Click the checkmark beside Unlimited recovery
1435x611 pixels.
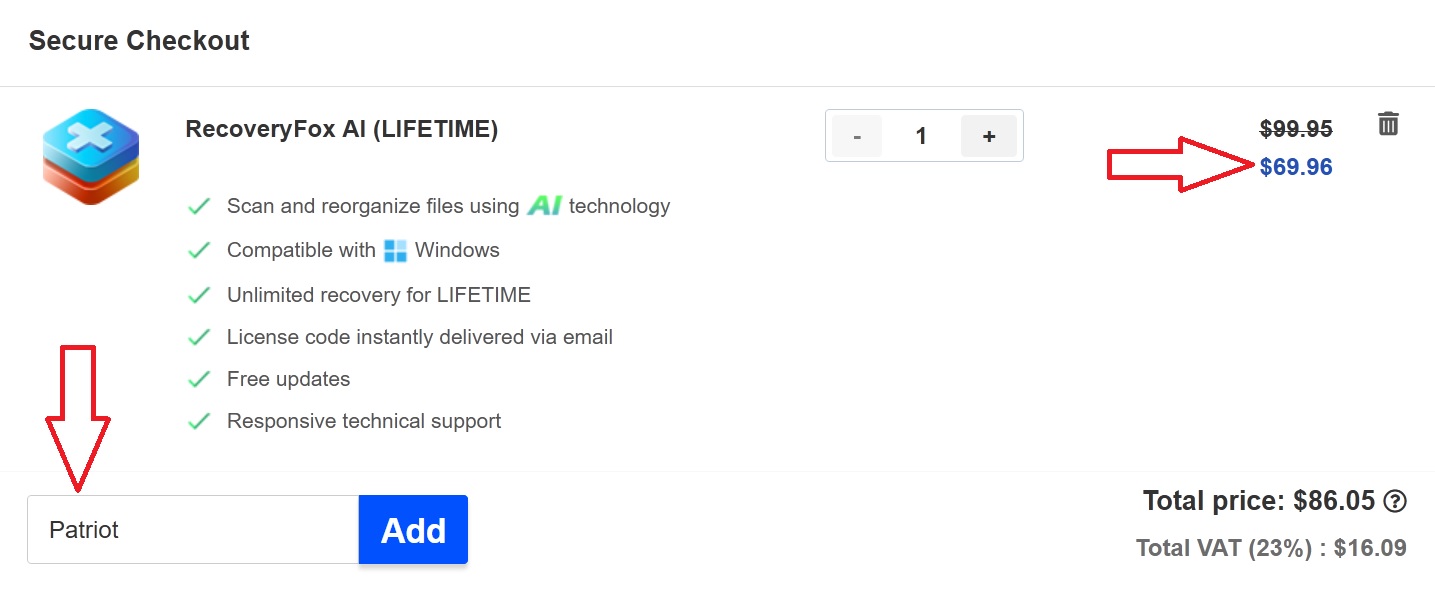tap(199, 294)
